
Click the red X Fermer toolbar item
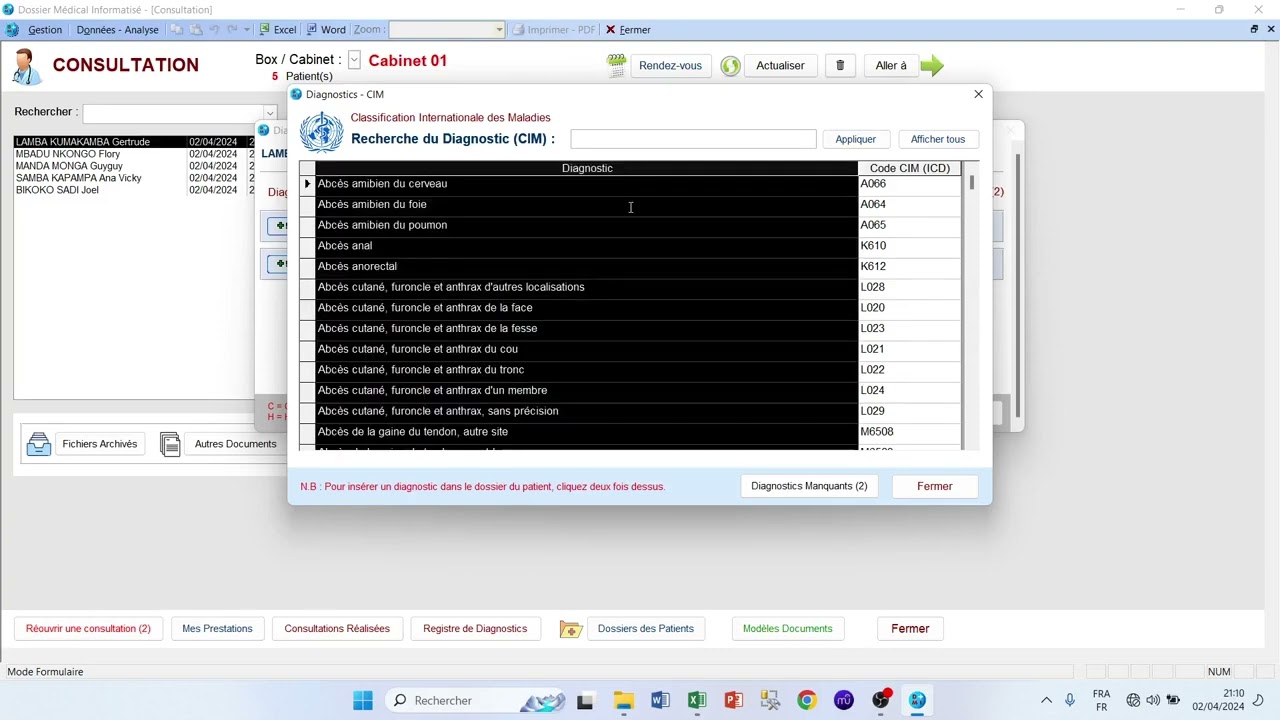tap(627, 30)
